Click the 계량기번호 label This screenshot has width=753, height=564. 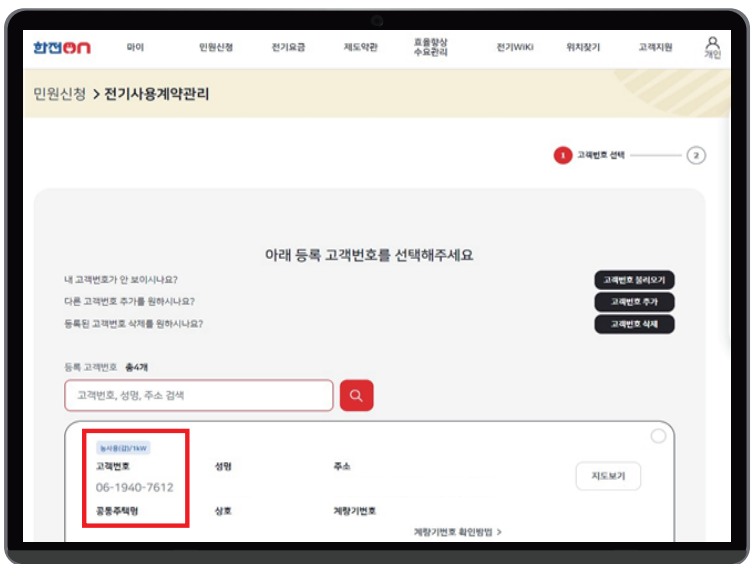pyautogui.click(x=355, y=511)
